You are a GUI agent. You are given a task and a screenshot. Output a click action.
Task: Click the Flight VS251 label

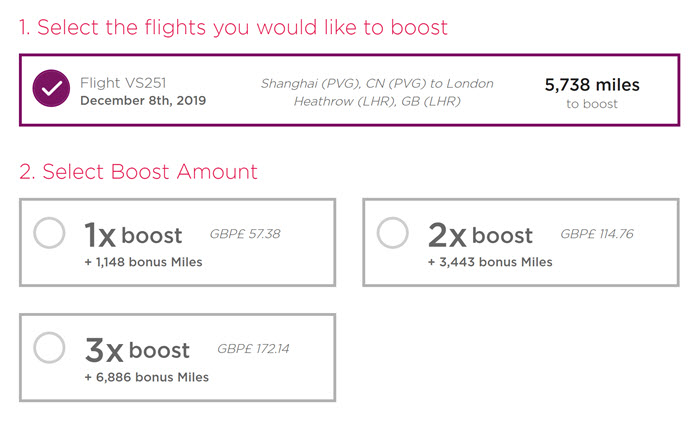pyautogui.click(x=123, y=83)
